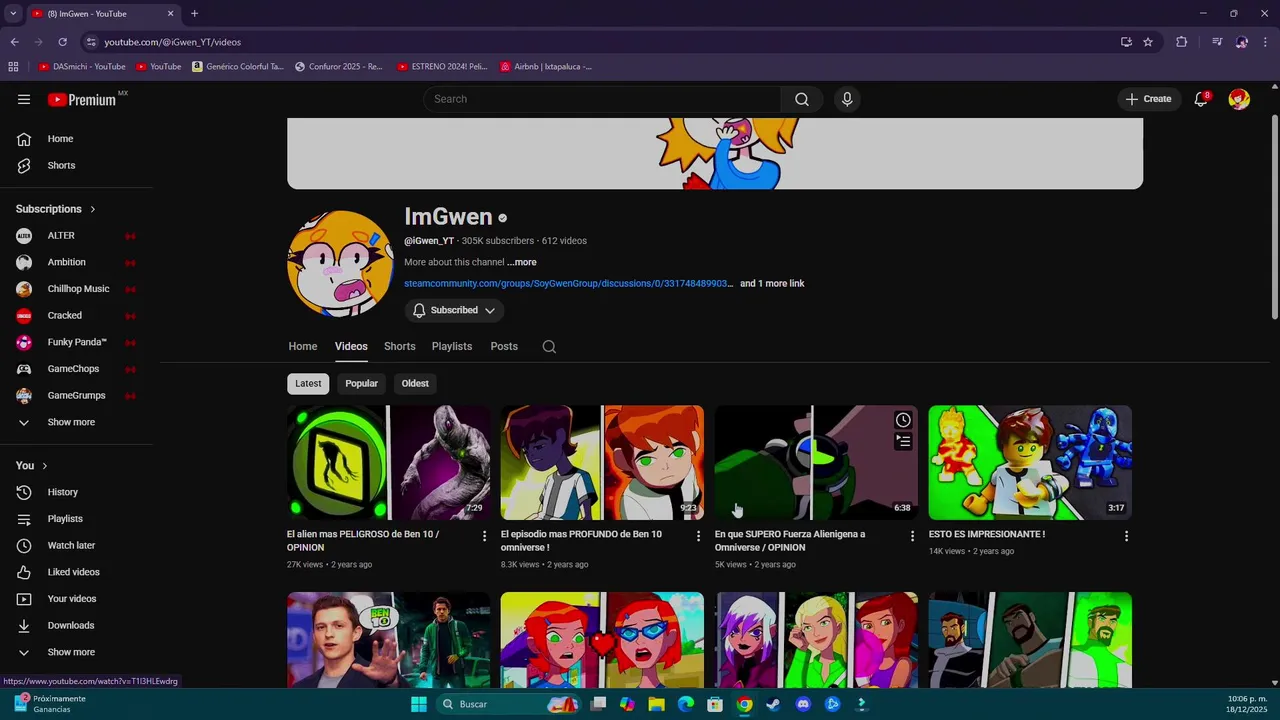The width and height of the screenshot is (1280, 720).
Task: Open the notifications bell
Action: tap(1201, 99)
